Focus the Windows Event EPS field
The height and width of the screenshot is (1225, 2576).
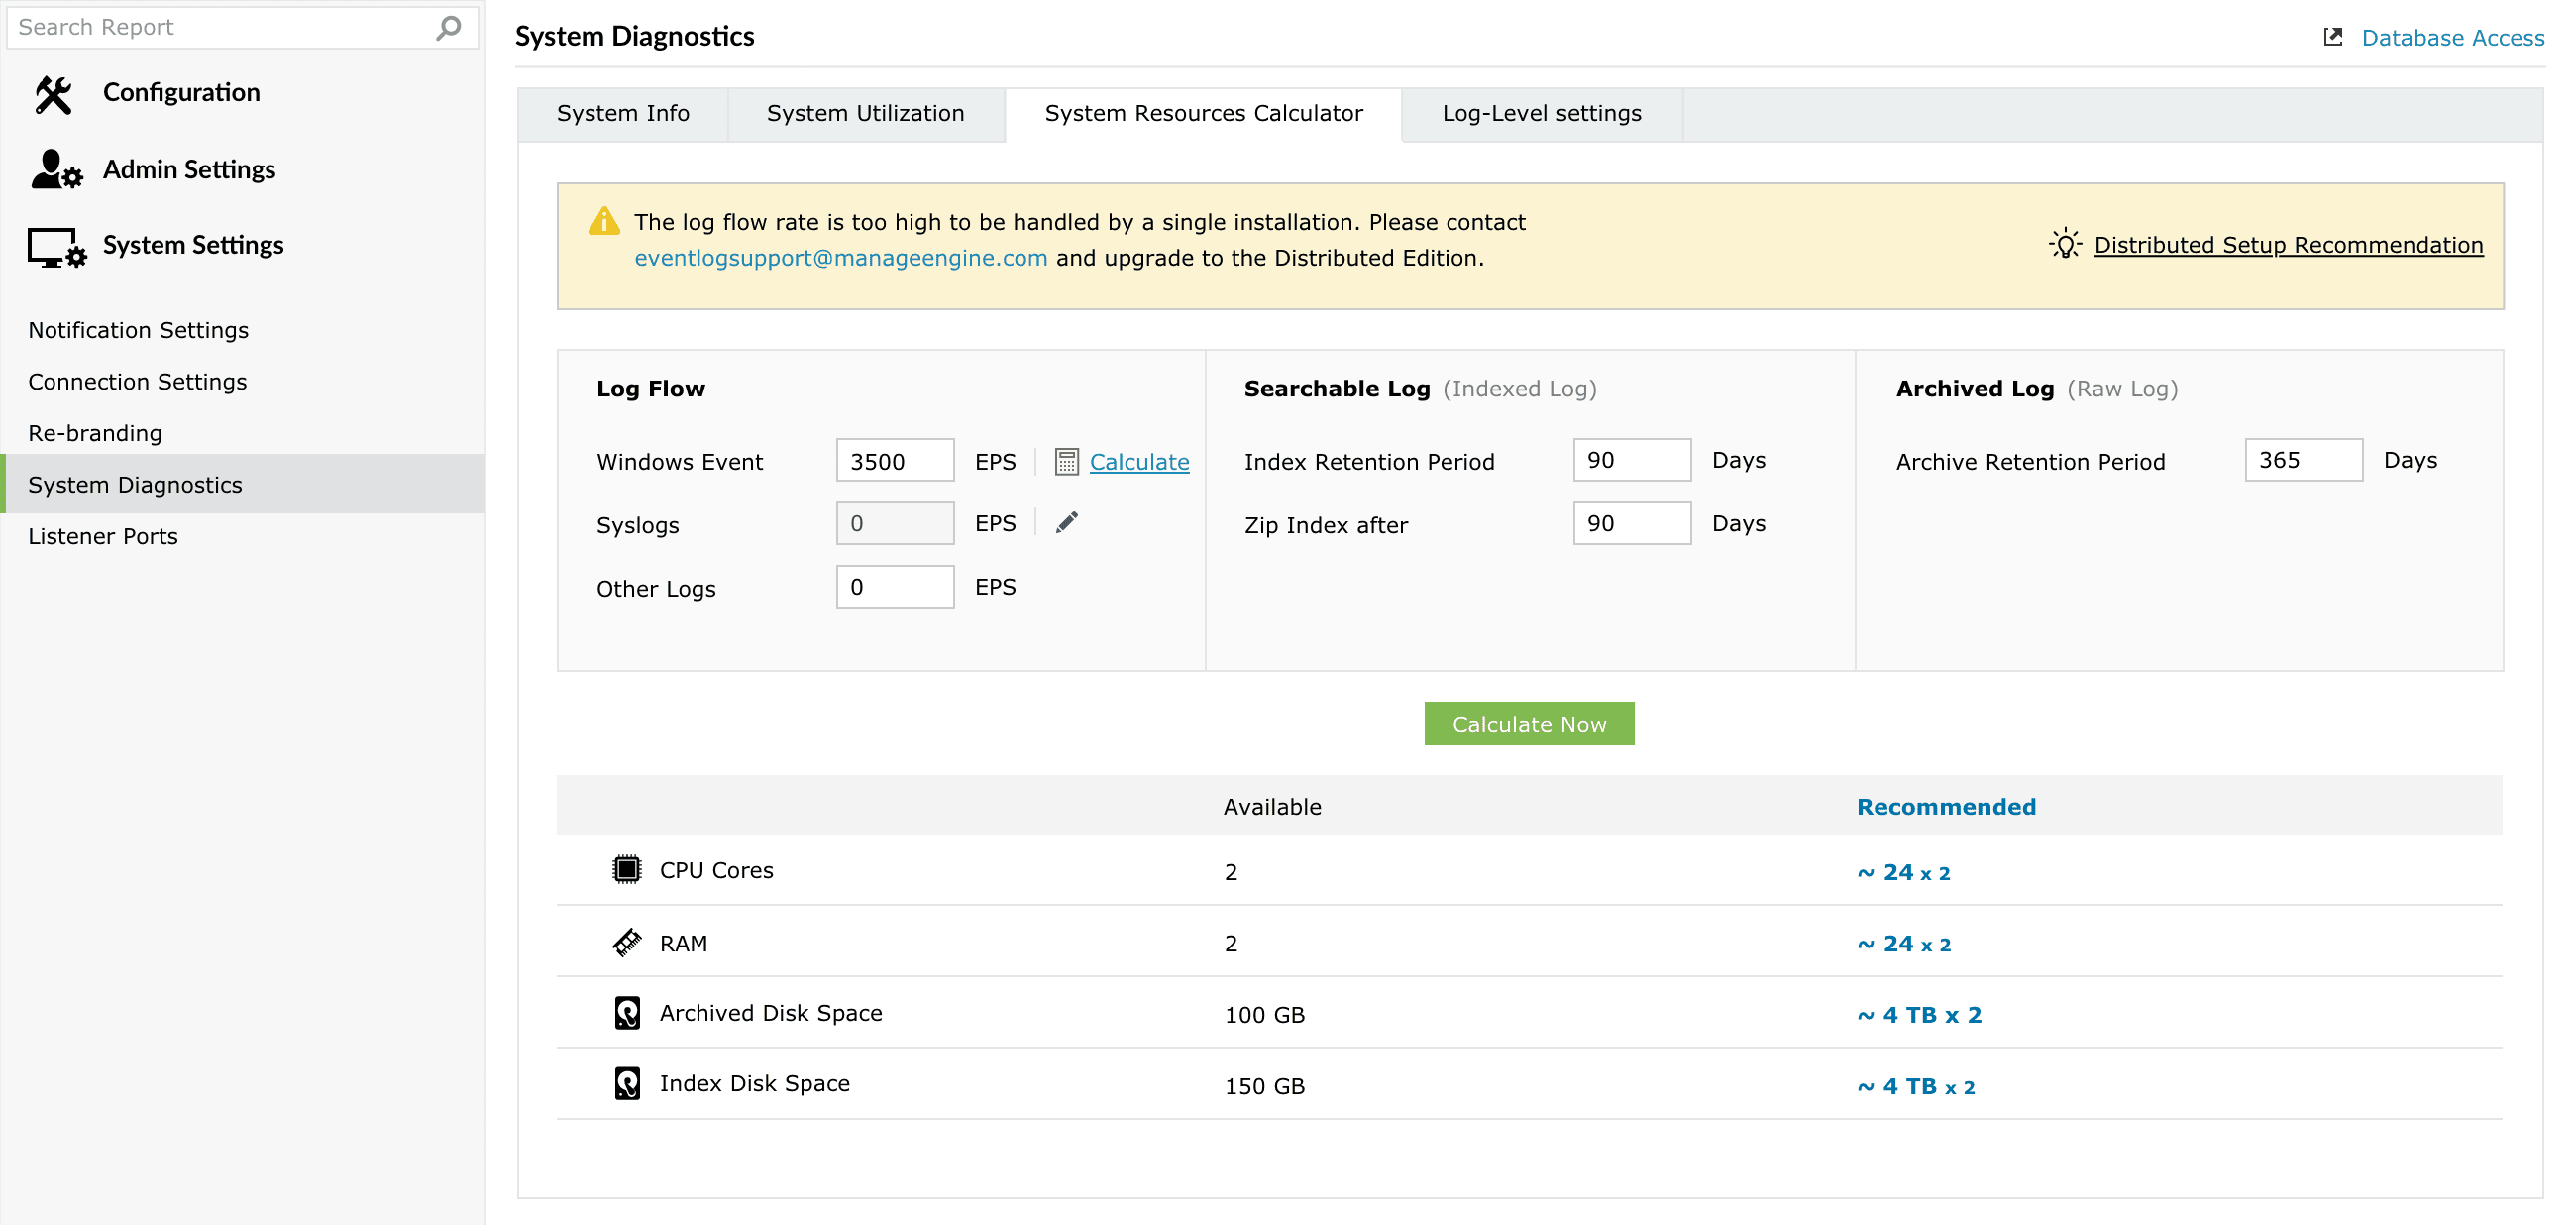[x=894, y=461]
